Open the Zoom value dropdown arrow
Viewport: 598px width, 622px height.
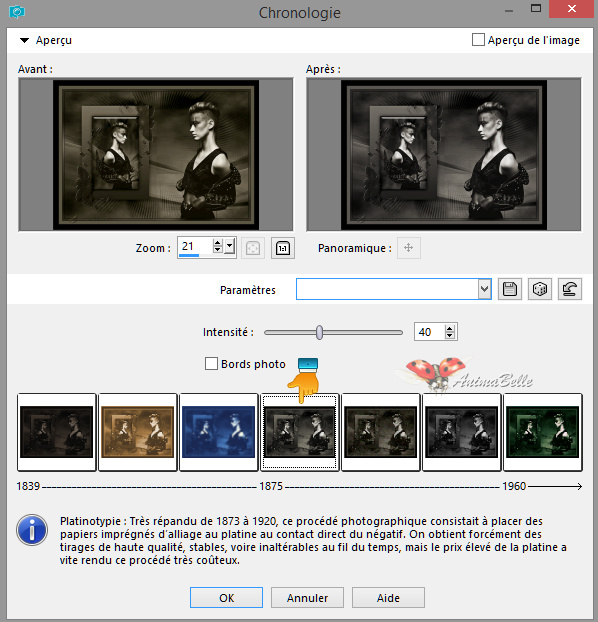pyautogui.click(x=229, y=246)
